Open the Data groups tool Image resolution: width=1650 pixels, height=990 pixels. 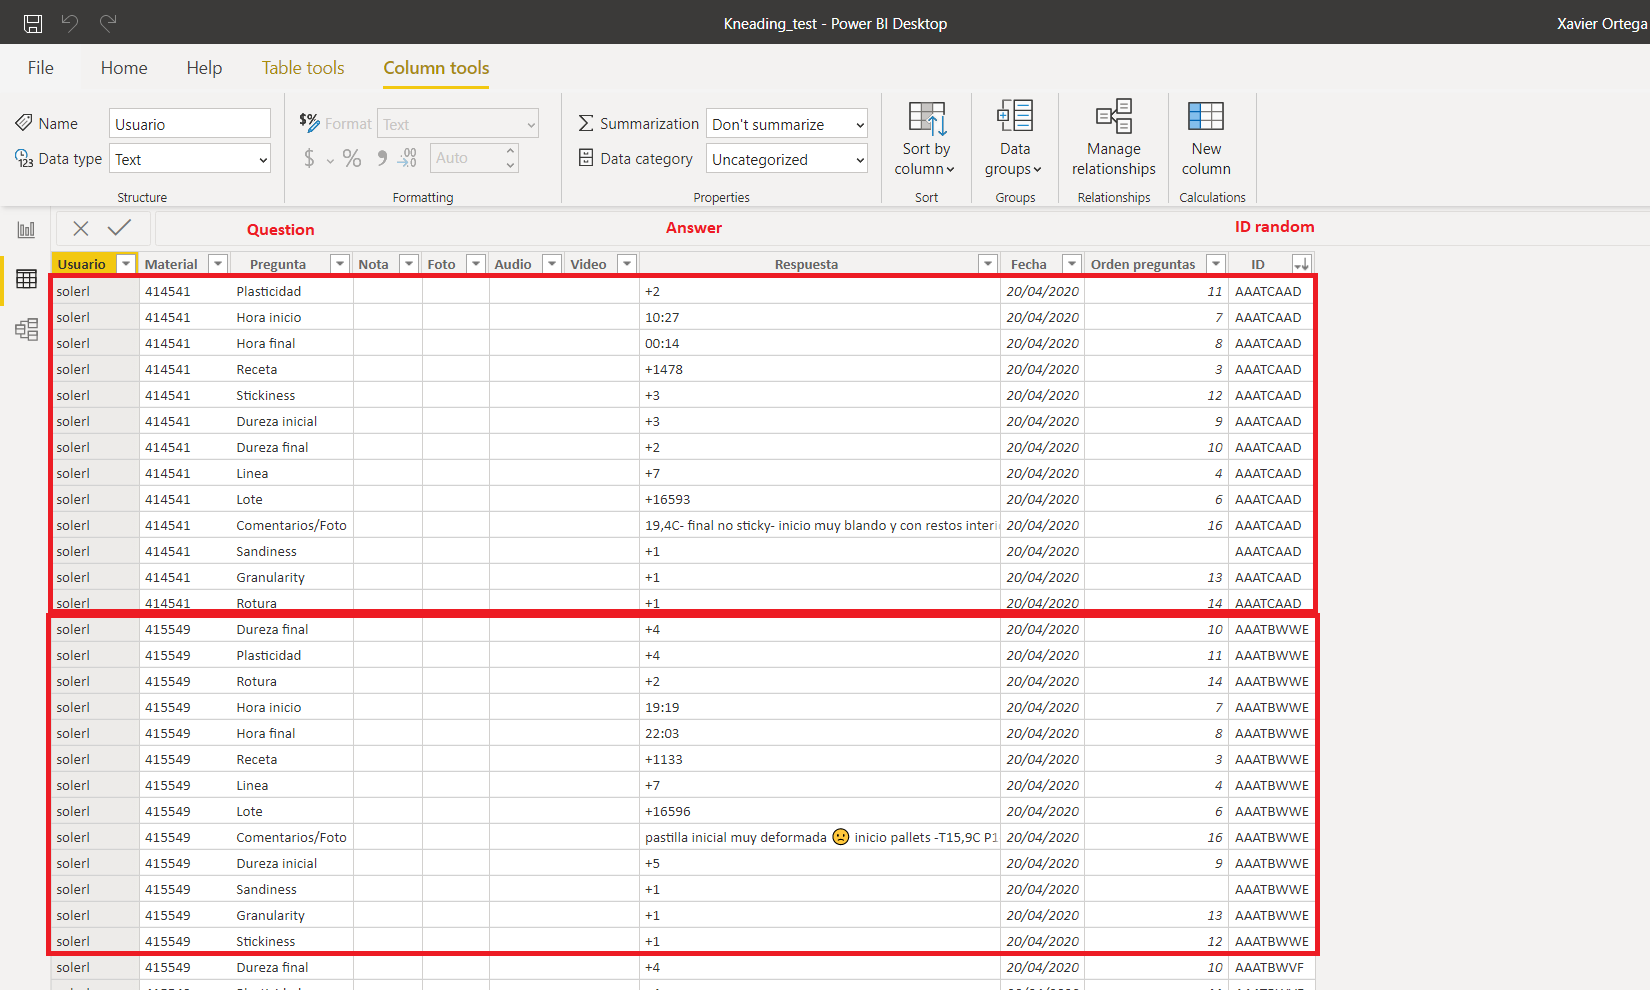tap(1014, 139)
